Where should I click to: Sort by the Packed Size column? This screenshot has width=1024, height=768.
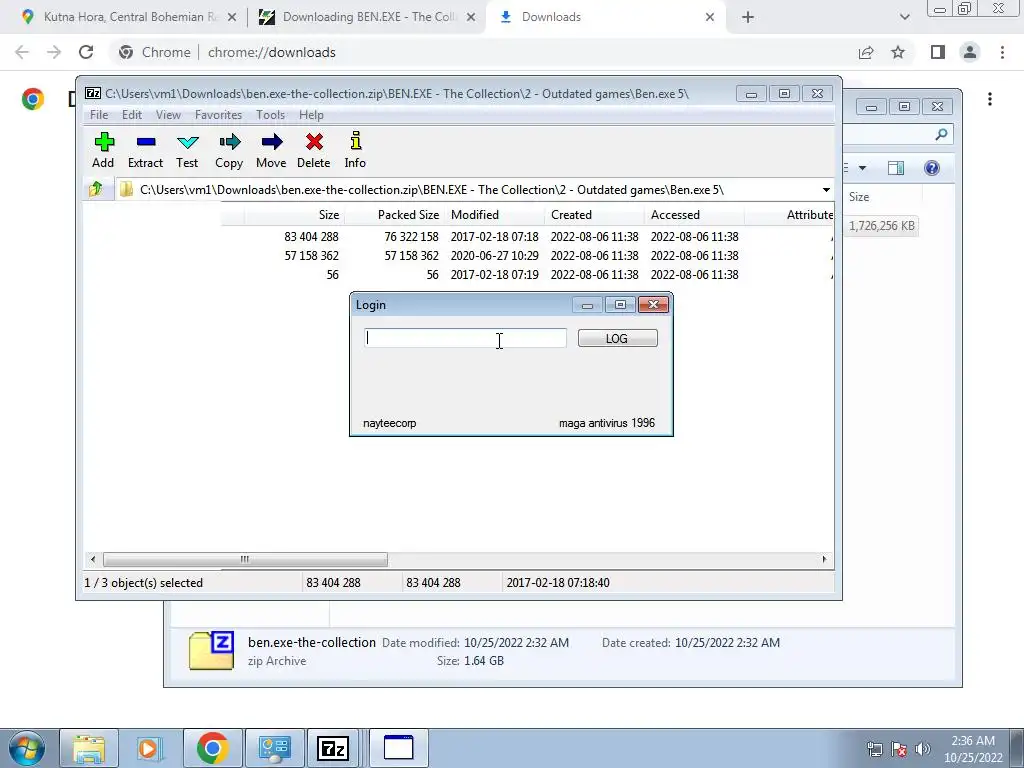394,215
